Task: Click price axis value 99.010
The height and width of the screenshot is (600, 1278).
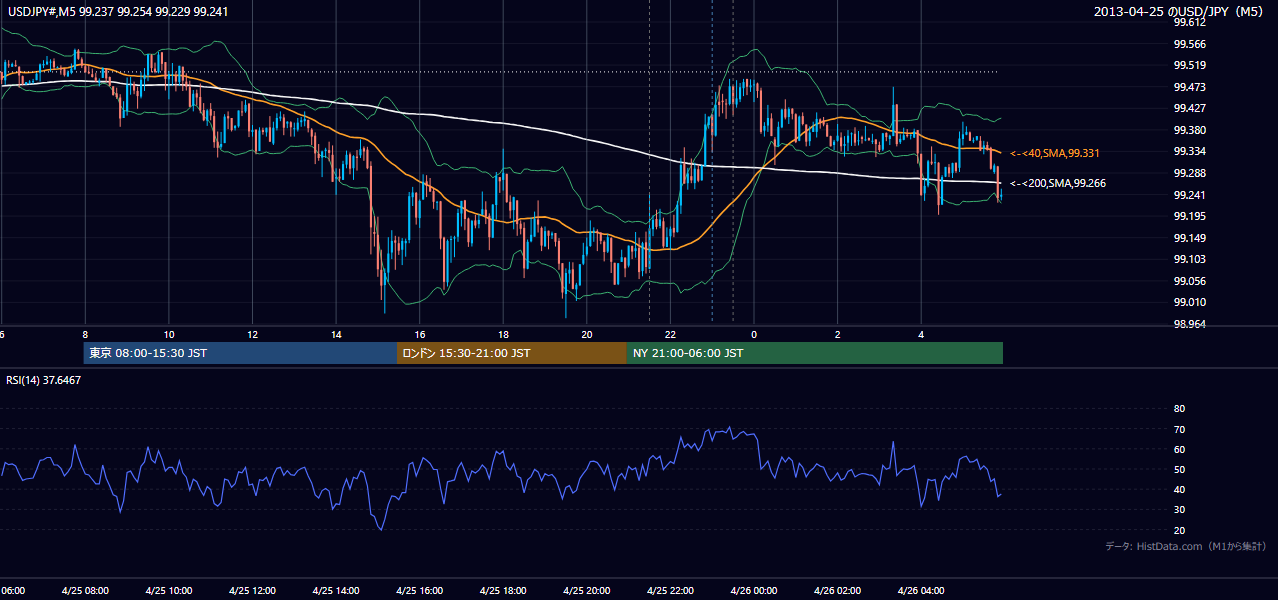Action: coord(1189,302)
